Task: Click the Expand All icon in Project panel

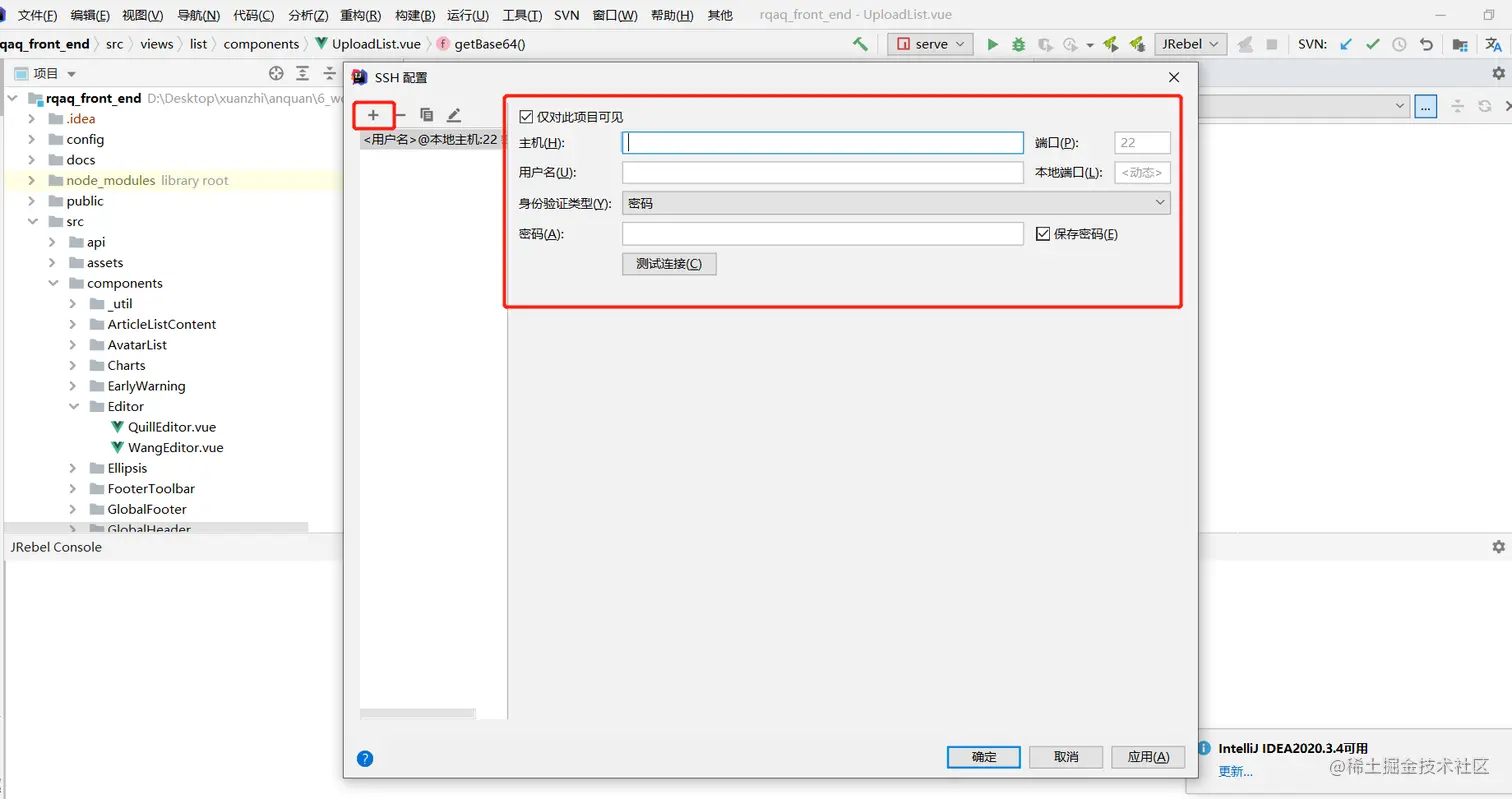Action: click(x=303, y=73)
